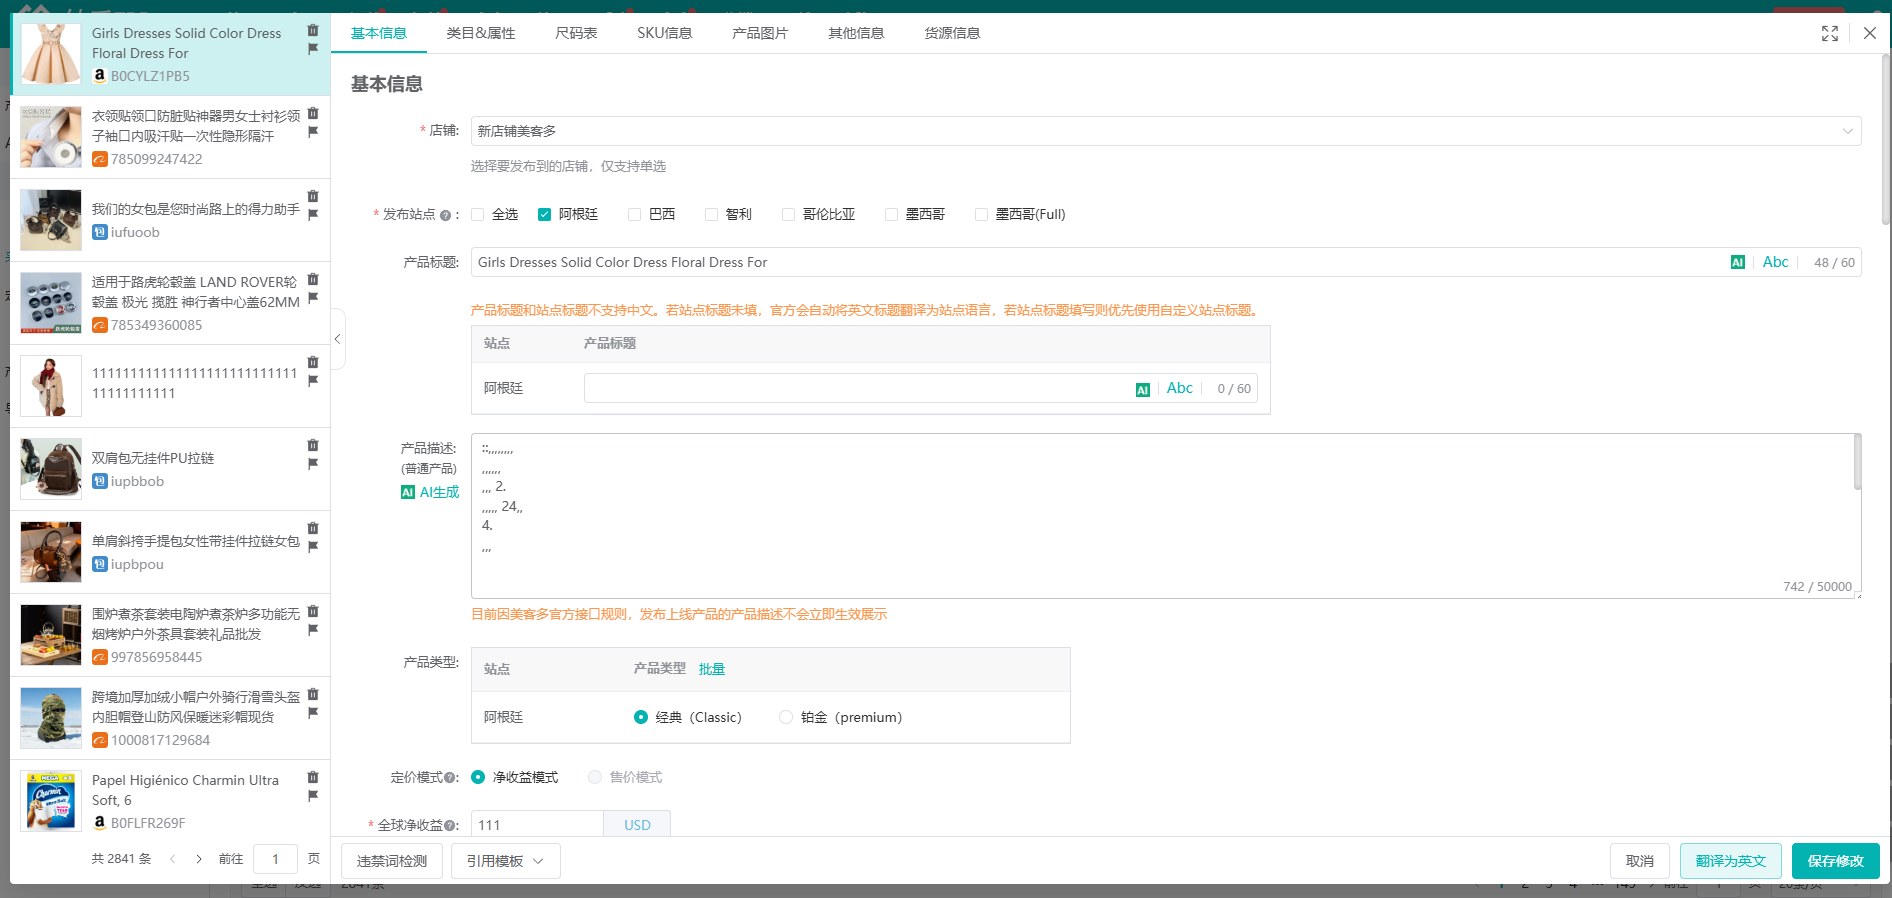This screenshot has height=898, width=1892.
Task: Click help icon next to 发布站点
Action: [445, 215]
